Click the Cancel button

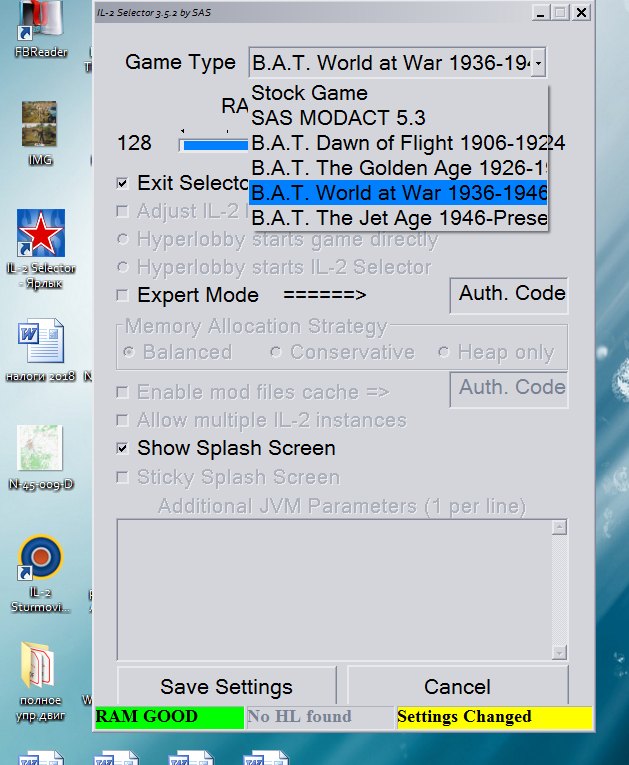(x=457, y=686)
